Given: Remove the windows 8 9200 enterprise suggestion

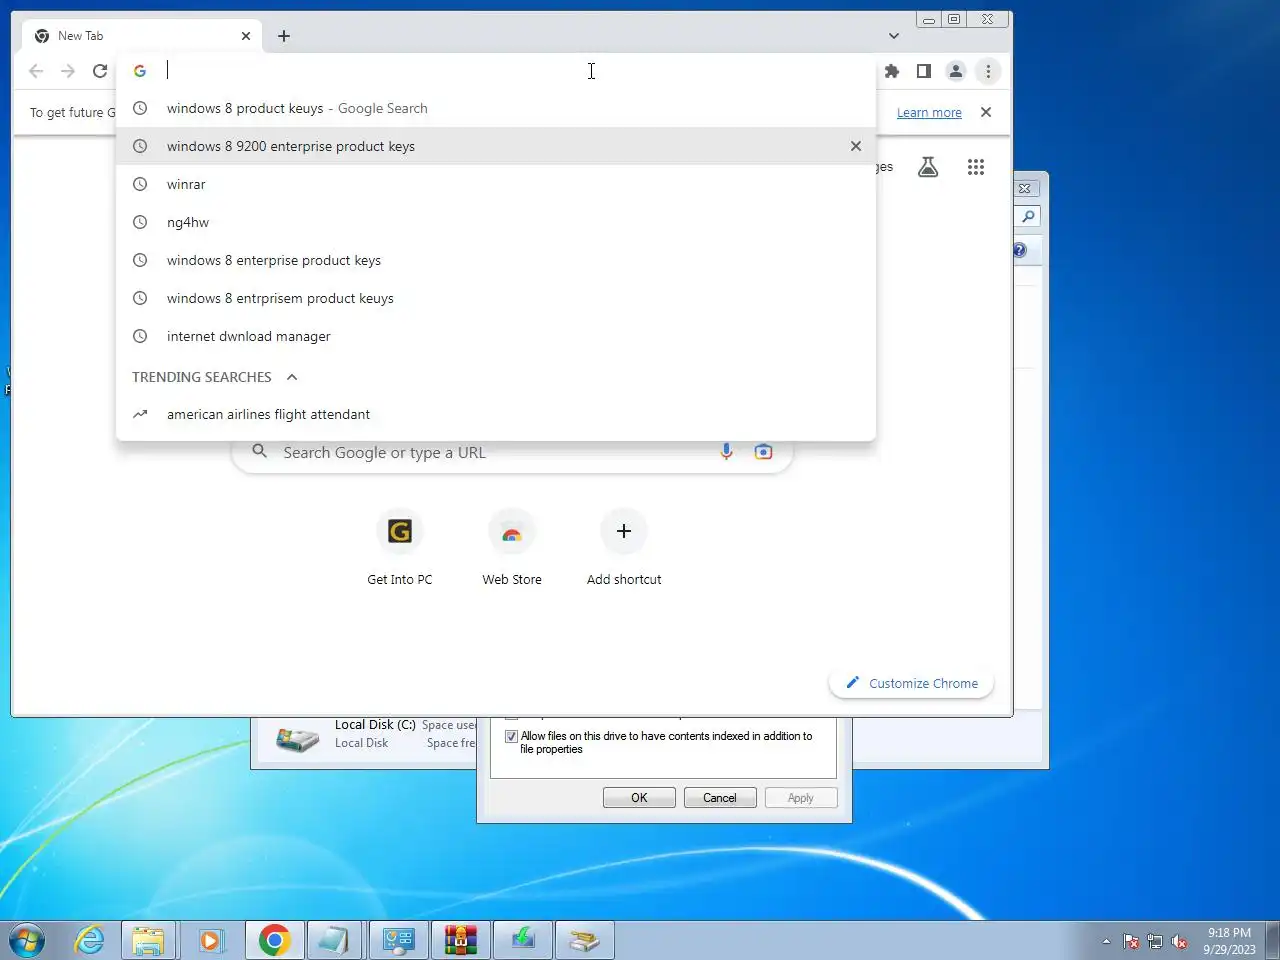Looking at the screenshot, I should tap(856, 146).
